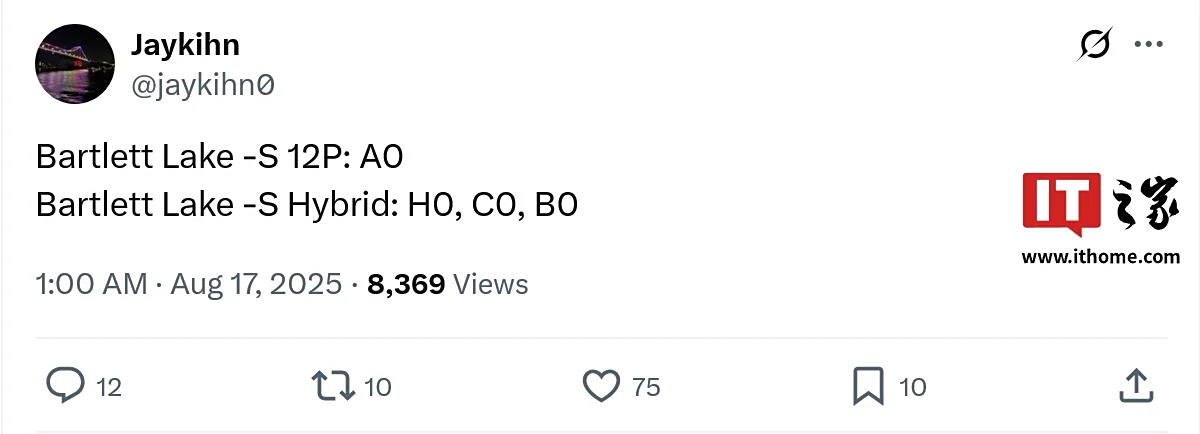The image size is (1200, 434).
Task: Click the 1:00 AM Aug 17, 2025 timestamp
Action: coord(189,284)
